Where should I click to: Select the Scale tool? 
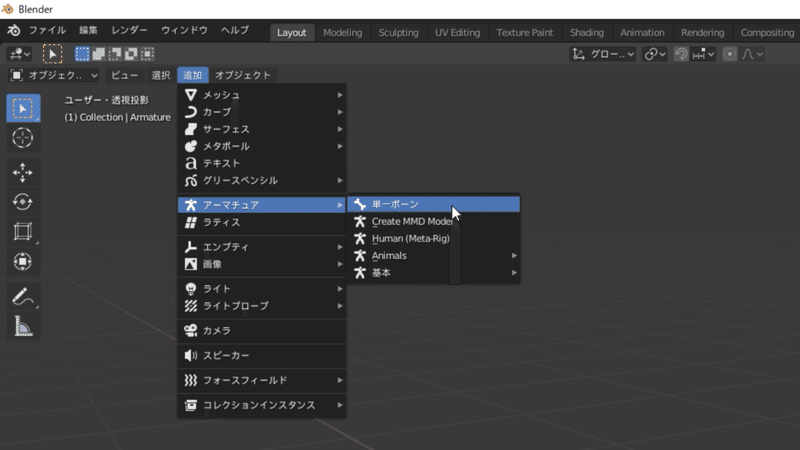(x=23, y=232)
